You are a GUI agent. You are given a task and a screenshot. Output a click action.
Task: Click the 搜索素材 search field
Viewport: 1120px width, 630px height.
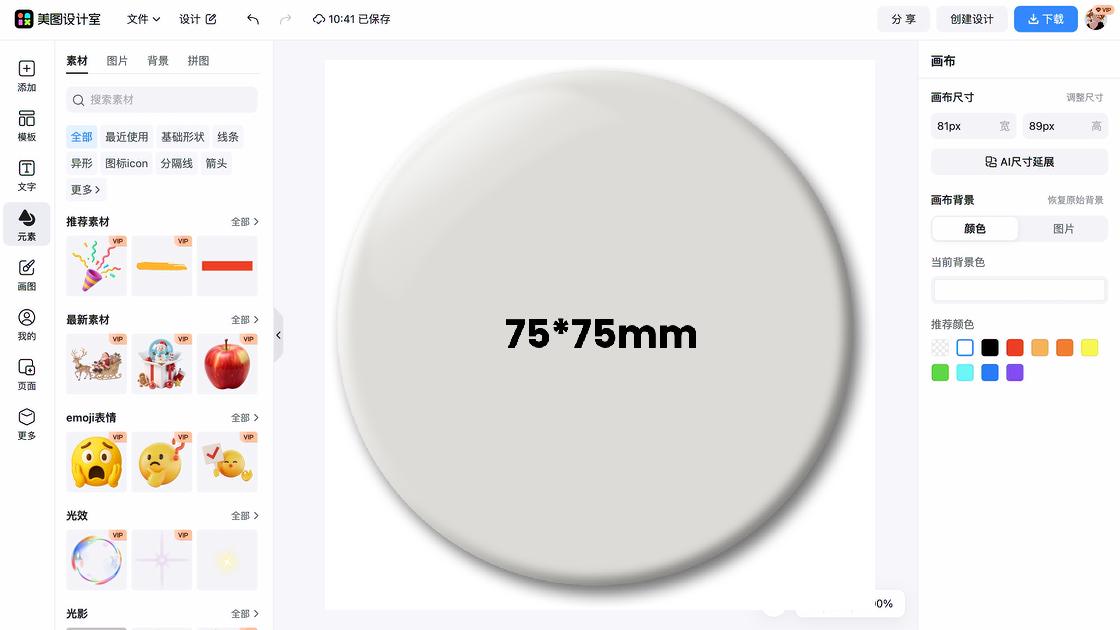pyautogui.click(x=161, y=100)
